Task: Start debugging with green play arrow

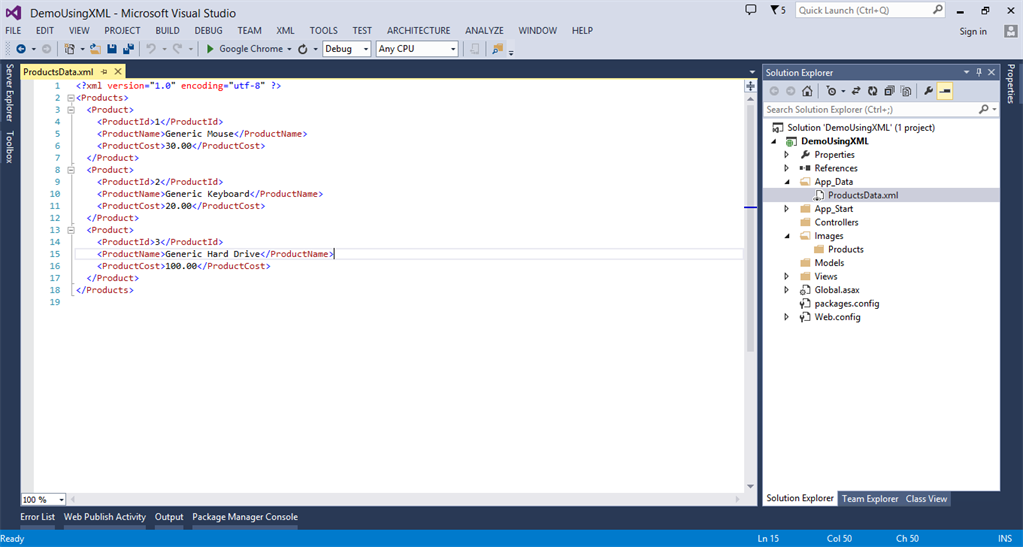Action: pos(210,48)
